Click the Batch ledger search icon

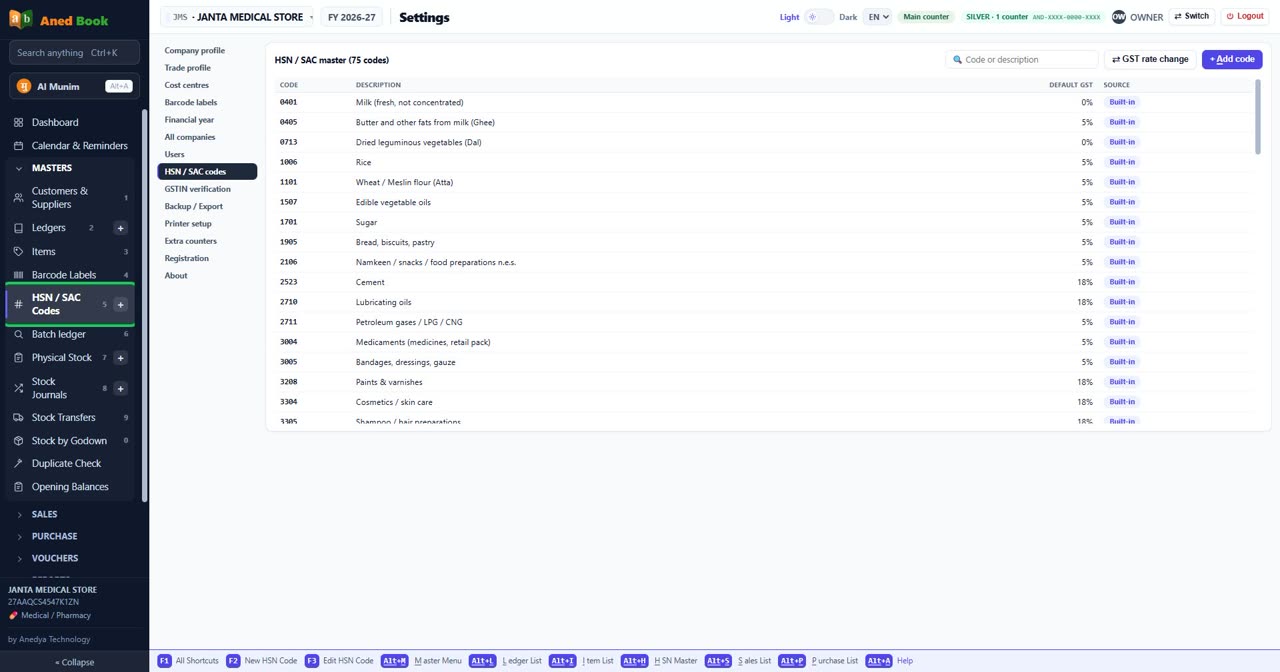pyautogui.click(x=18, y=334)
